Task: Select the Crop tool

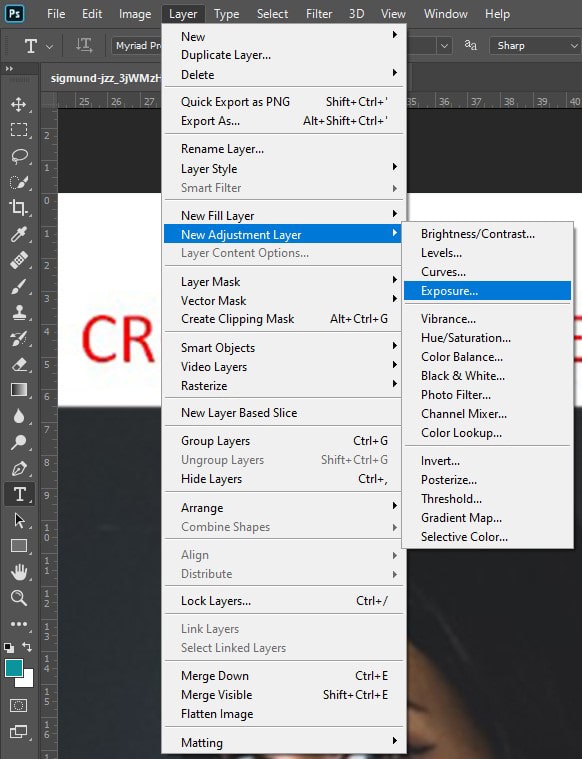Action: pos(19,208)
